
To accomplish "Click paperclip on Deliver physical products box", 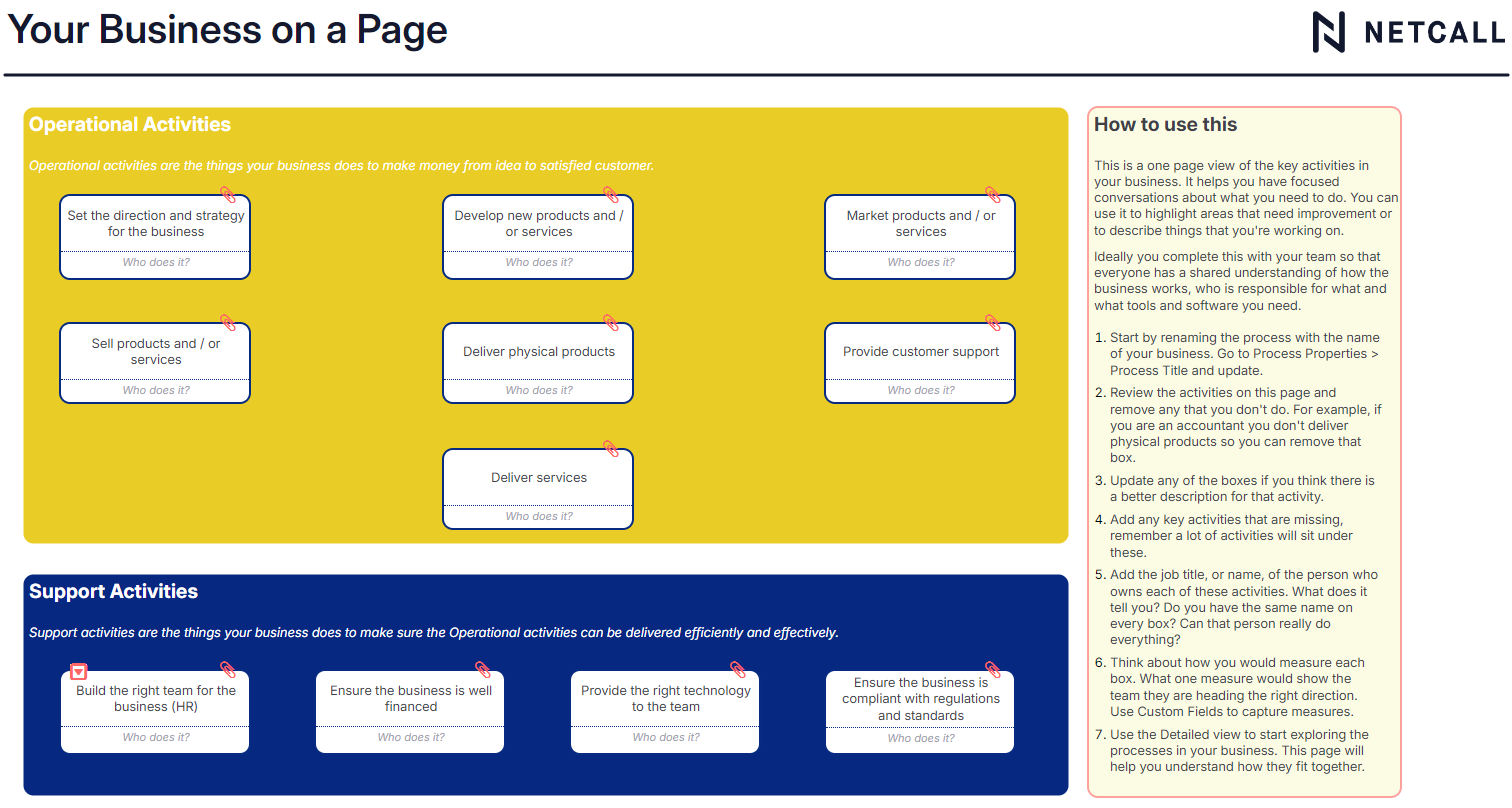I will click(611, 323).
